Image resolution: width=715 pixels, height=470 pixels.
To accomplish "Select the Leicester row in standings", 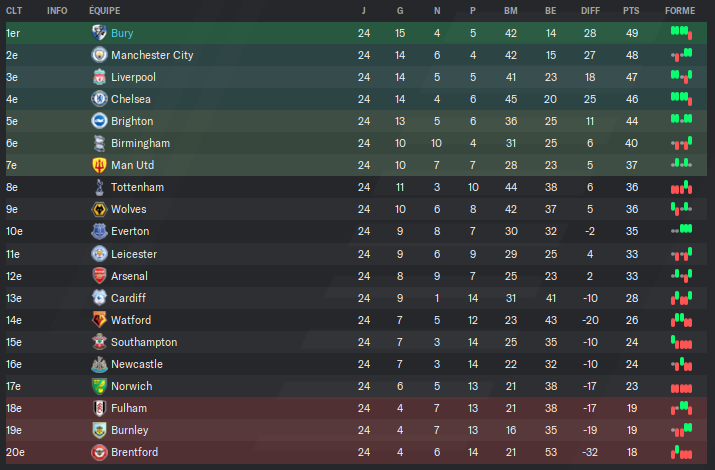I will [356, 254].
